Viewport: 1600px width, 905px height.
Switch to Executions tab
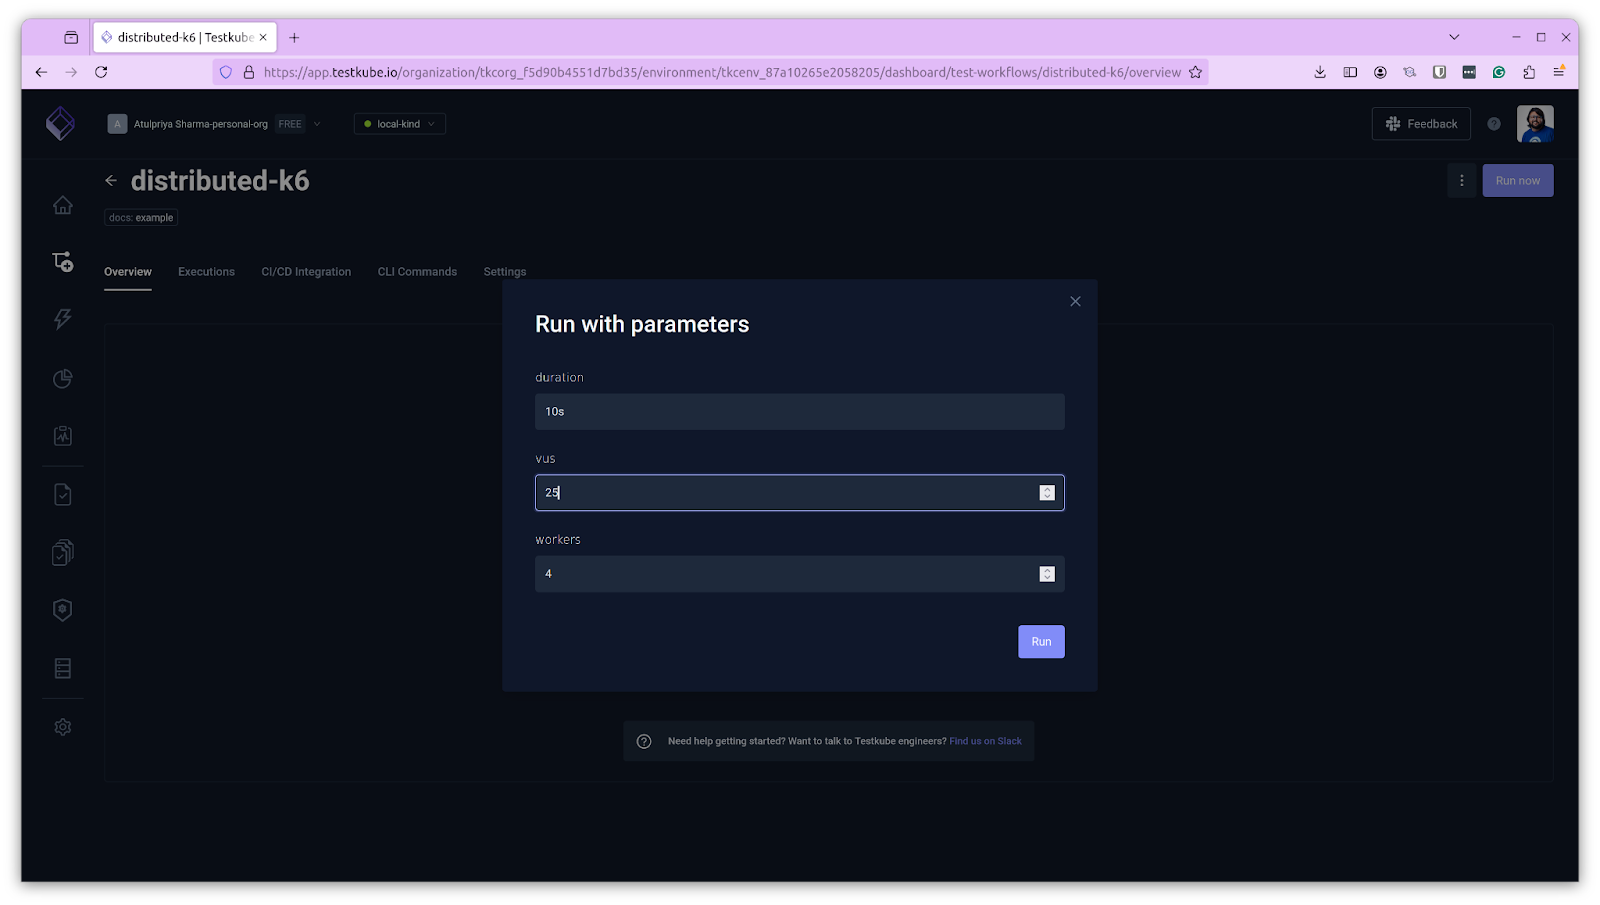click(x=206, y=272)
